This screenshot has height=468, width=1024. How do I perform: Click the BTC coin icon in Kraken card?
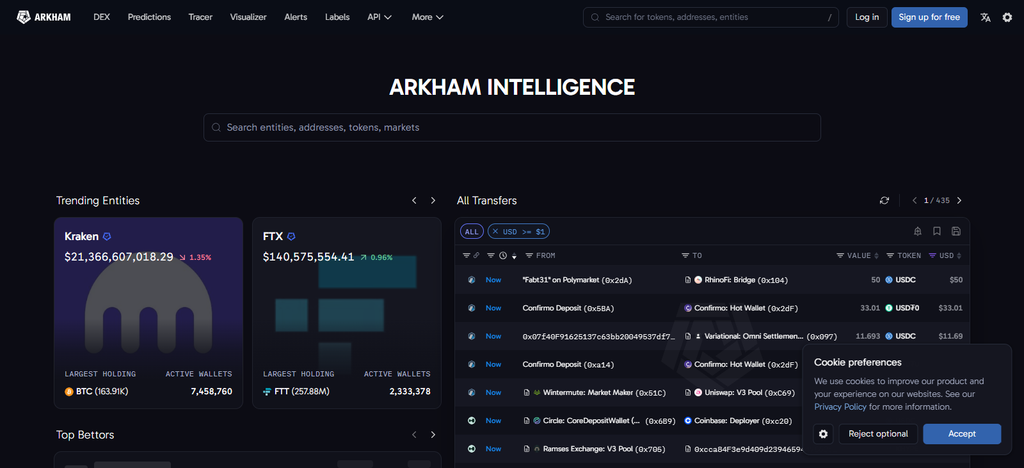[69, 392]
